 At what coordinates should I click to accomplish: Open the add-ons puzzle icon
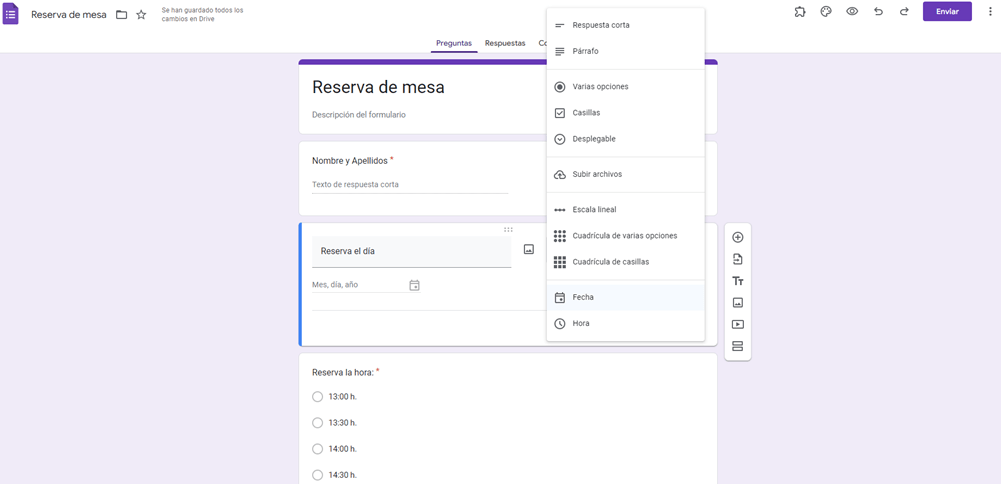[x=800, y=12]
